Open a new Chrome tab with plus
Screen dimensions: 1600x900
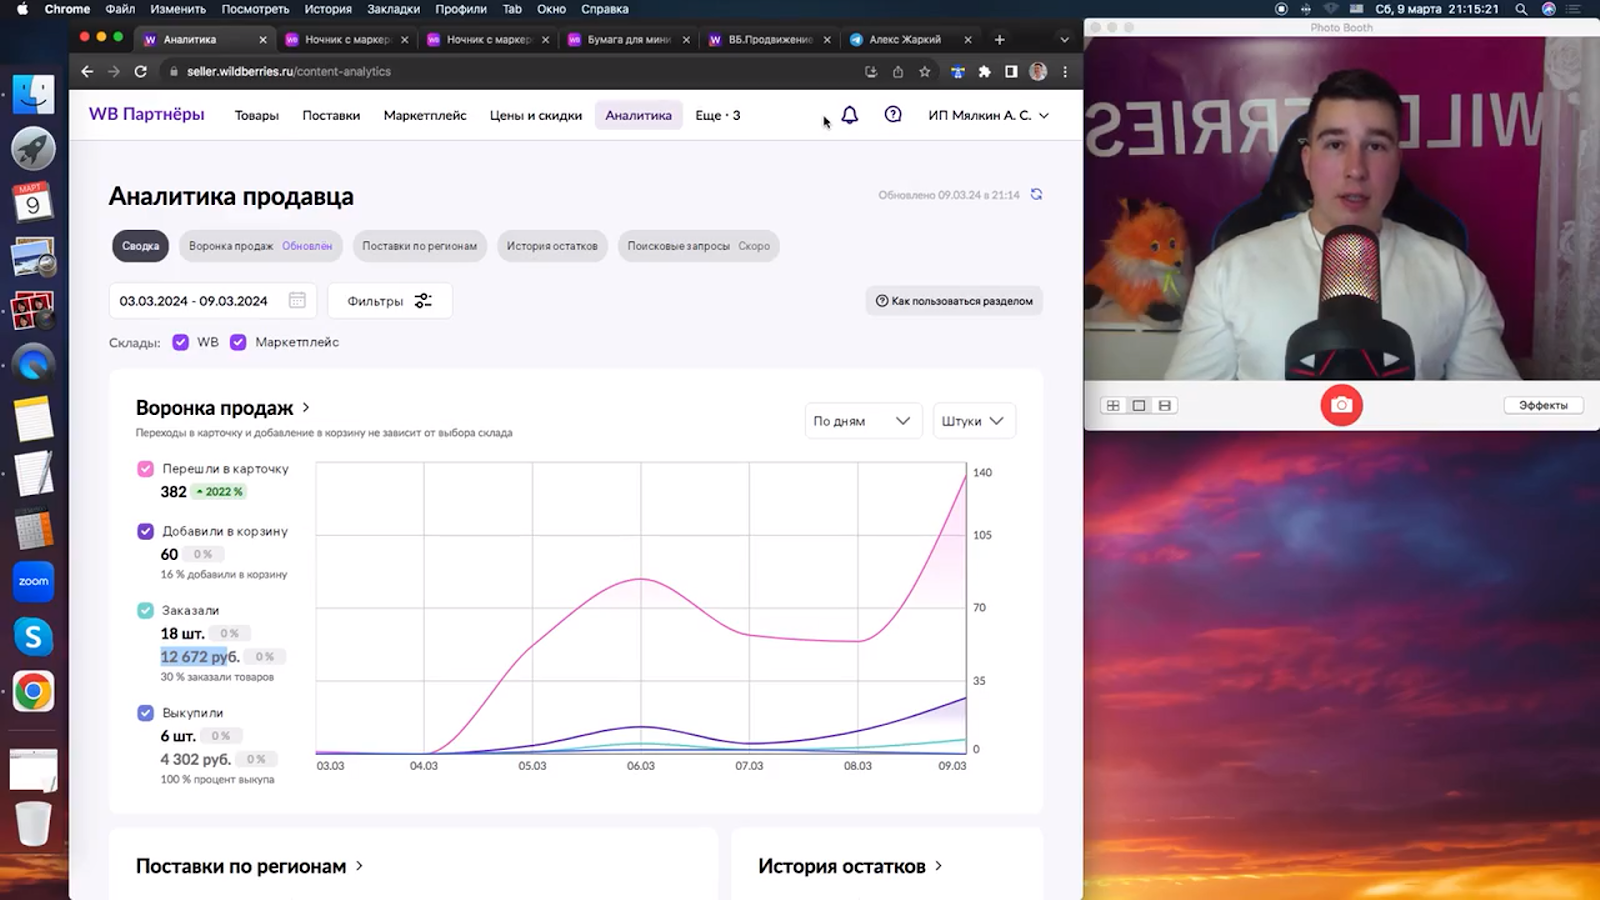pyautogui.click(x=999, y=39)
